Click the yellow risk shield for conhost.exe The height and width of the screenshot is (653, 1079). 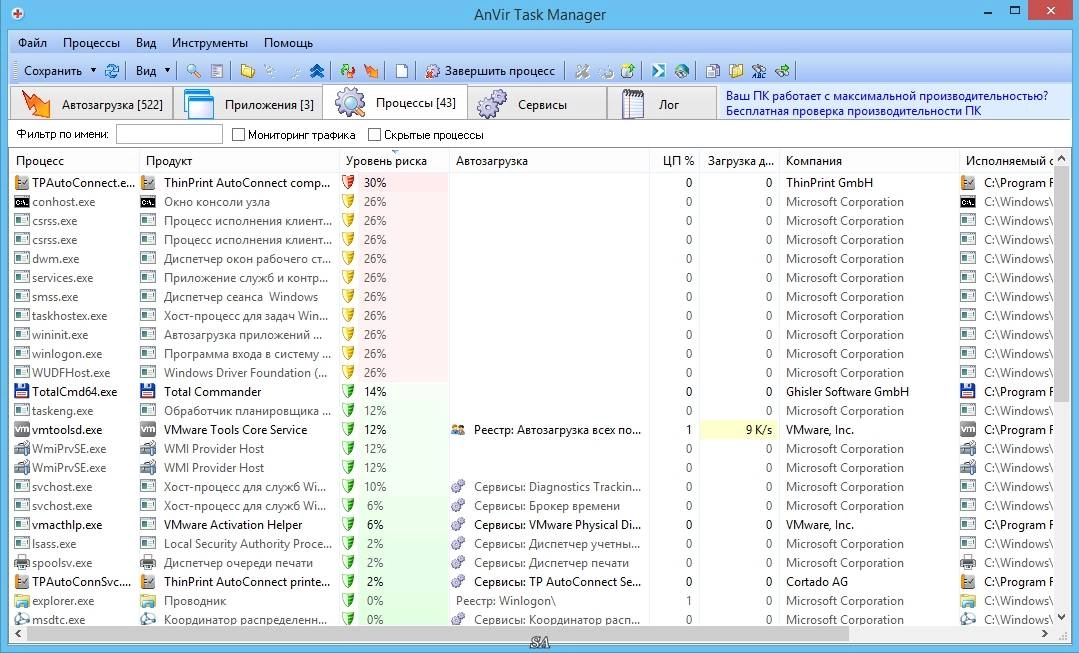[x=349, y=202]
